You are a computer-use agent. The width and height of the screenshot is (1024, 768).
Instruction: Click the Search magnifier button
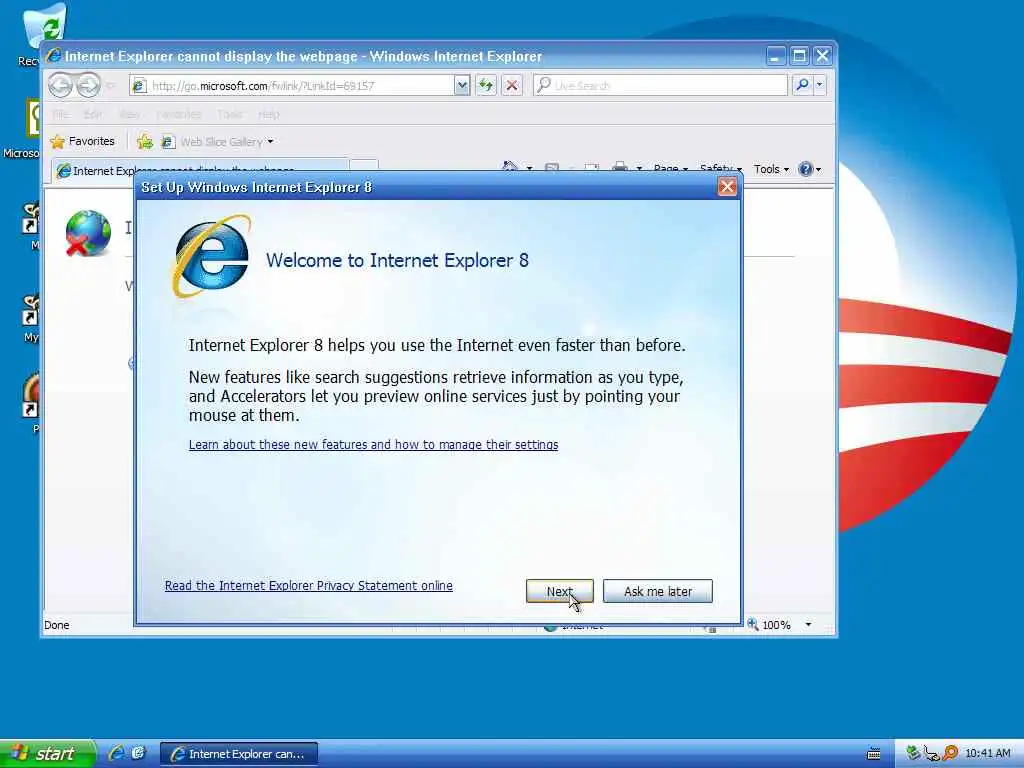pyautogui.click(x=803, y=85)
